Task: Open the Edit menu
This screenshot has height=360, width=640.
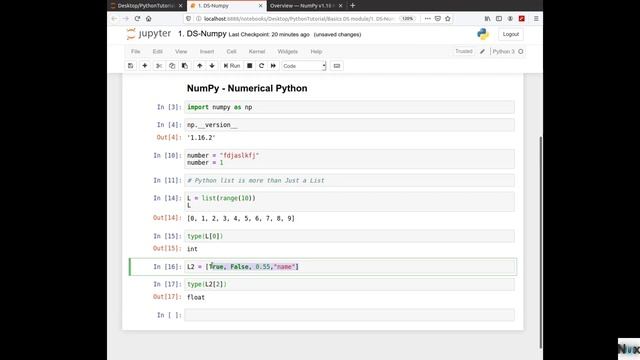Action: click(158, 51)
